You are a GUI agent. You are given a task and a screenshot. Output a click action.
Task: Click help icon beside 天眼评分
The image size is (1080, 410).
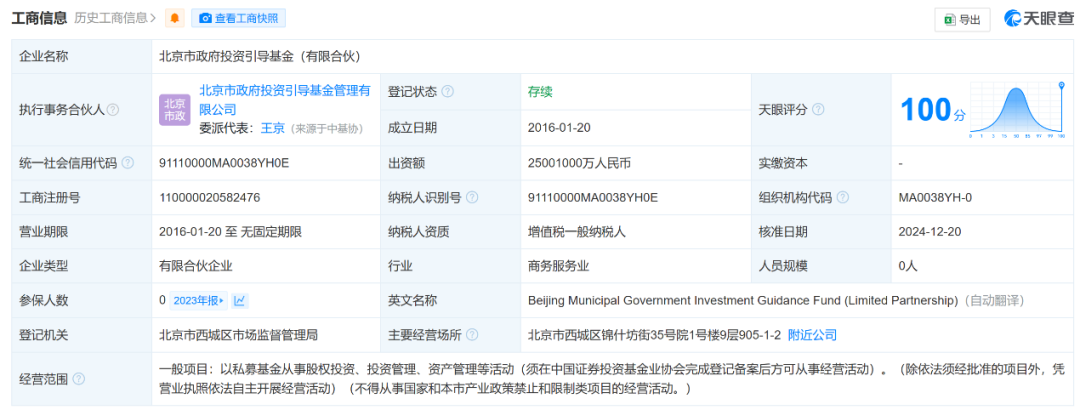click(x=818, y=109)
